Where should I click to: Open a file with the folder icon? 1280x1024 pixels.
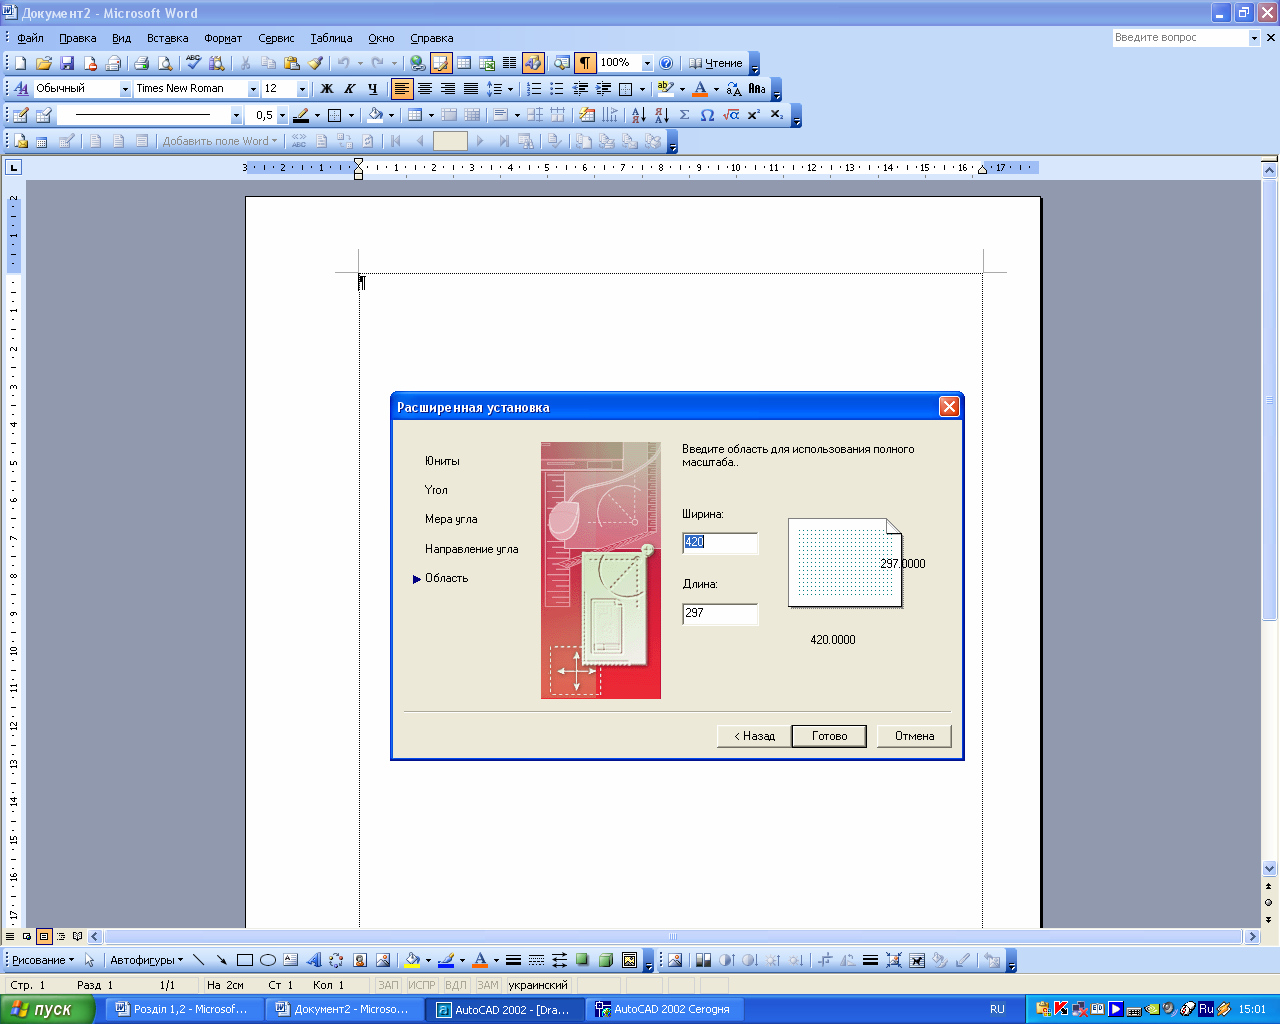click(43, 63)
